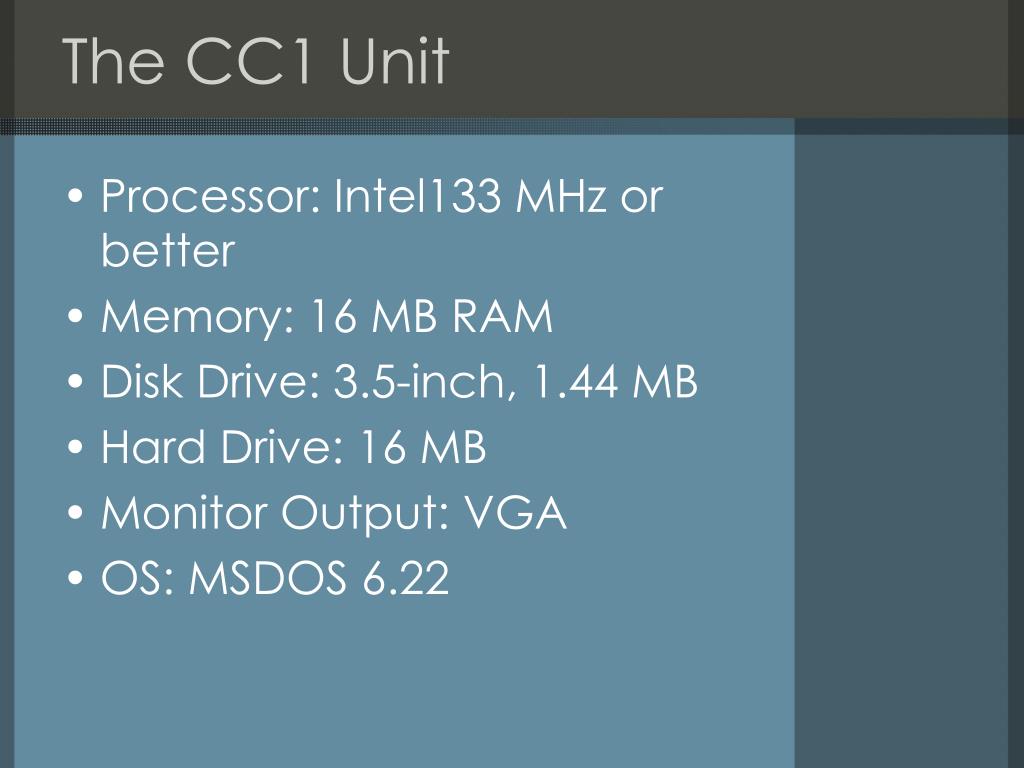The height and width of the screenshot is (768, 1024).
Task: Click the bullet dot before Memory
Action: [76, 317]
